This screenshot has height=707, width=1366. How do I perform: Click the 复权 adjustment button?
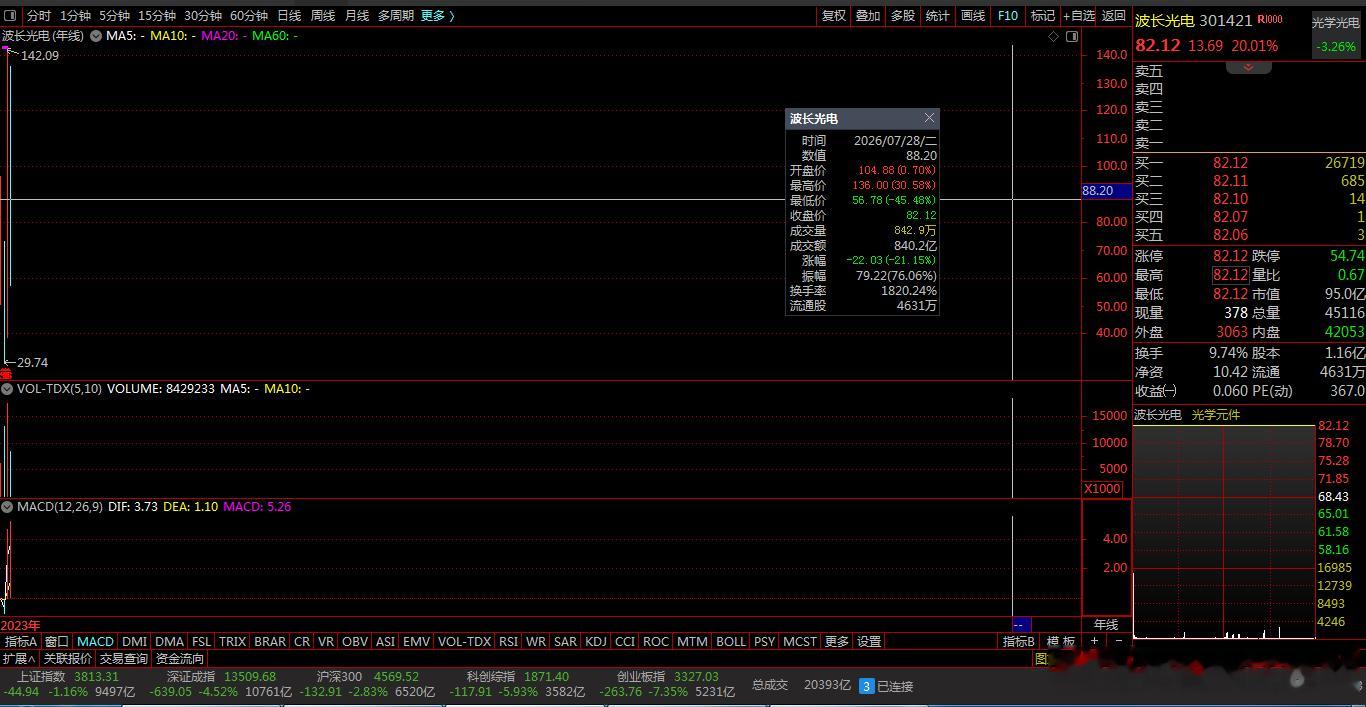(x=834, y=16)
